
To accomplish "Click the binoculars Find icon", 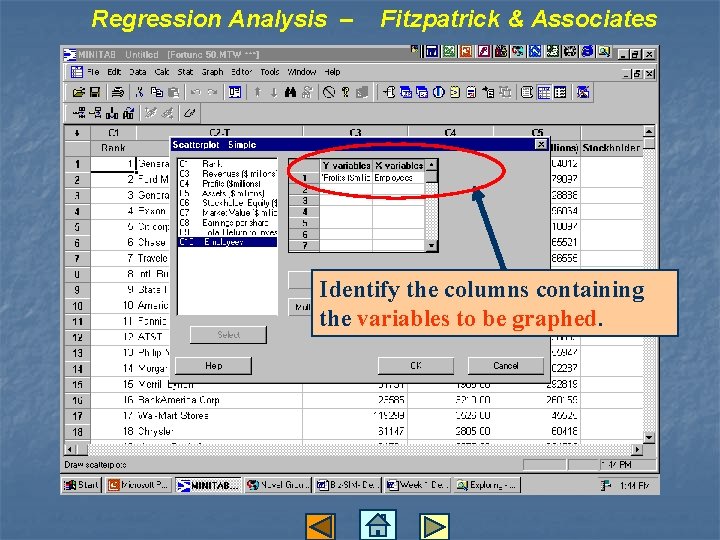I will pyautogui.click(x=290, y=92).
